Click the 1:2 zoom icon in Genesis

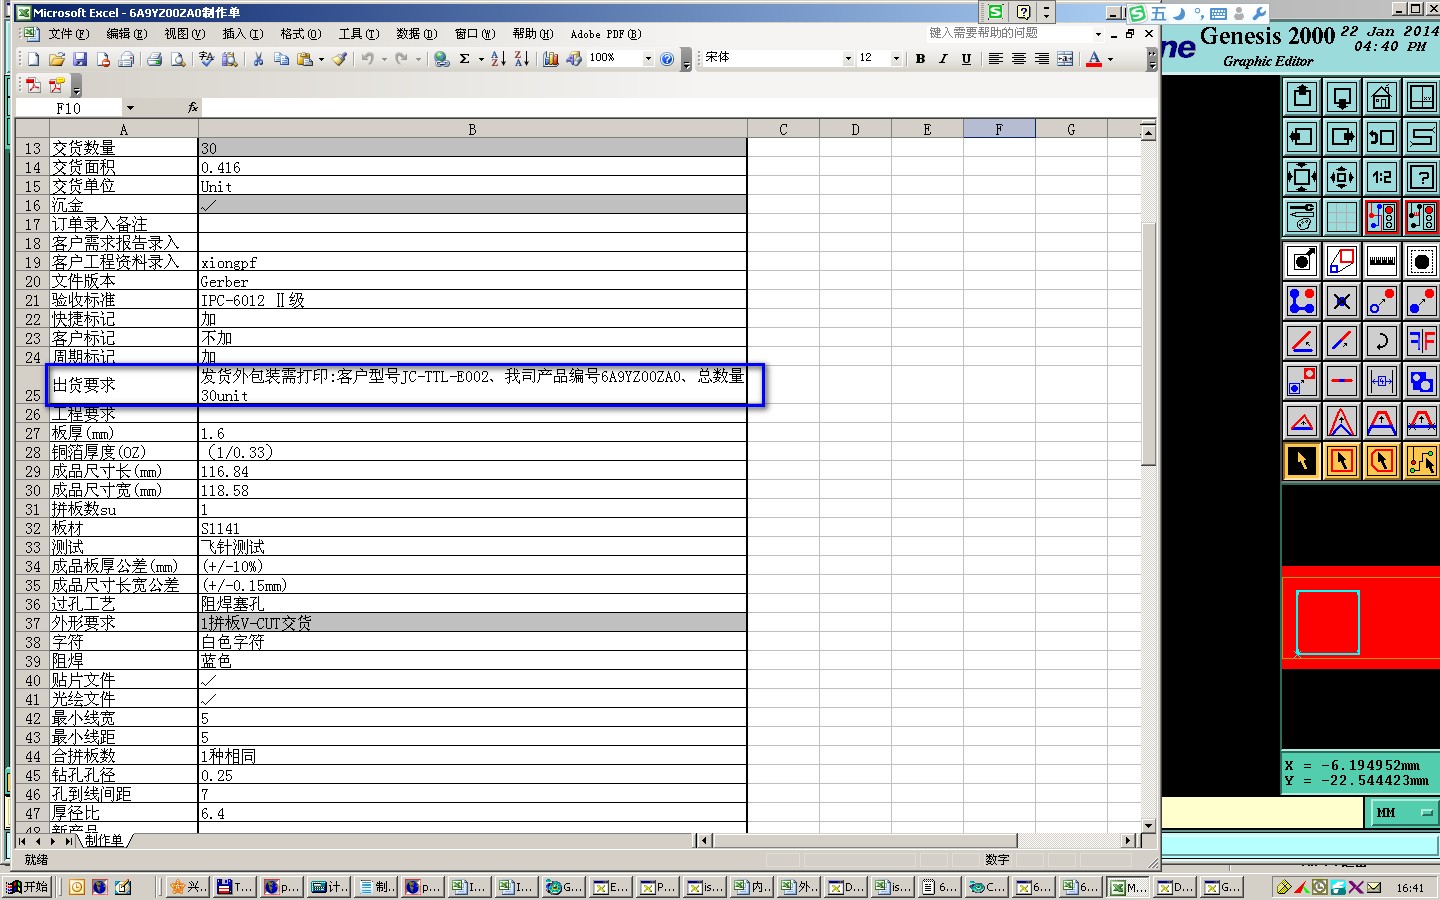1381,177
